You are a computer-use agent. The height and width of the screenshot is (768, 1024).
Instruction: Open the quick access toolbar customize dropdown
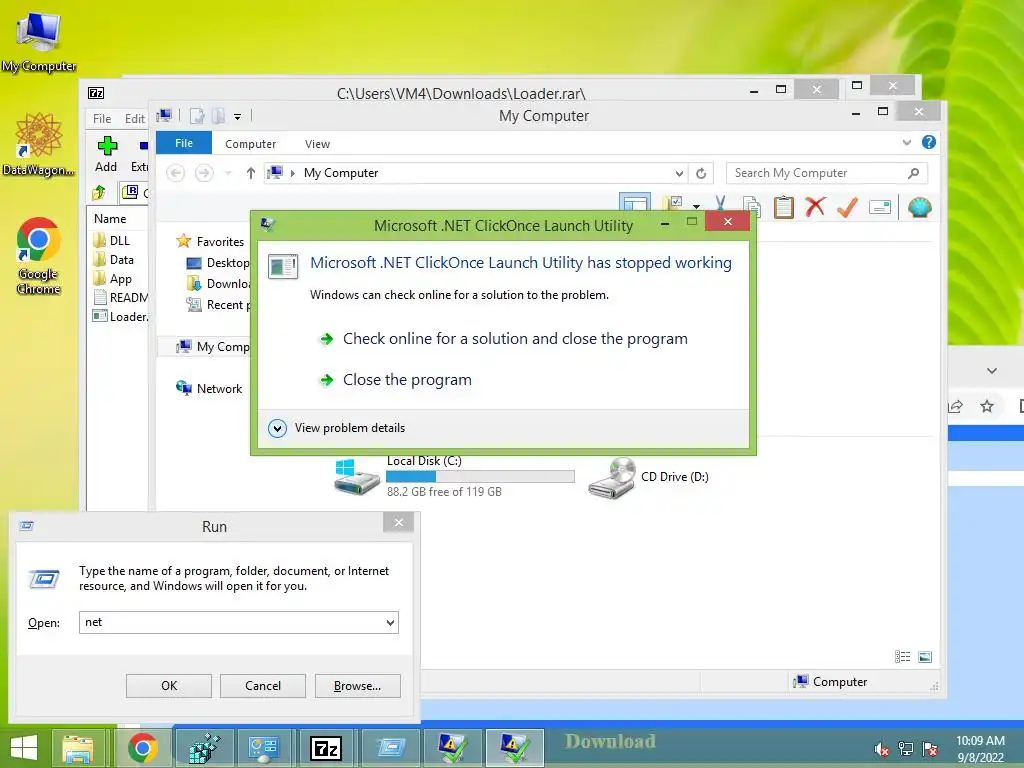237,117
